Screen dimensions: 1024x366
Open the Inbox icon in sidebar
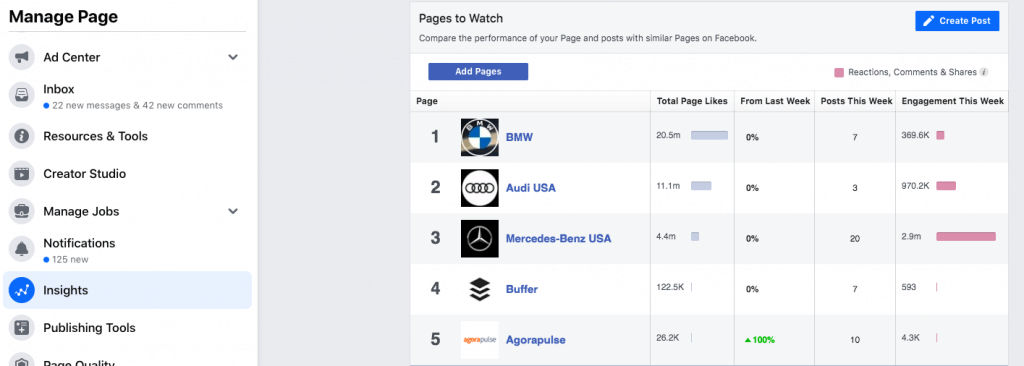tap(22, 95)
